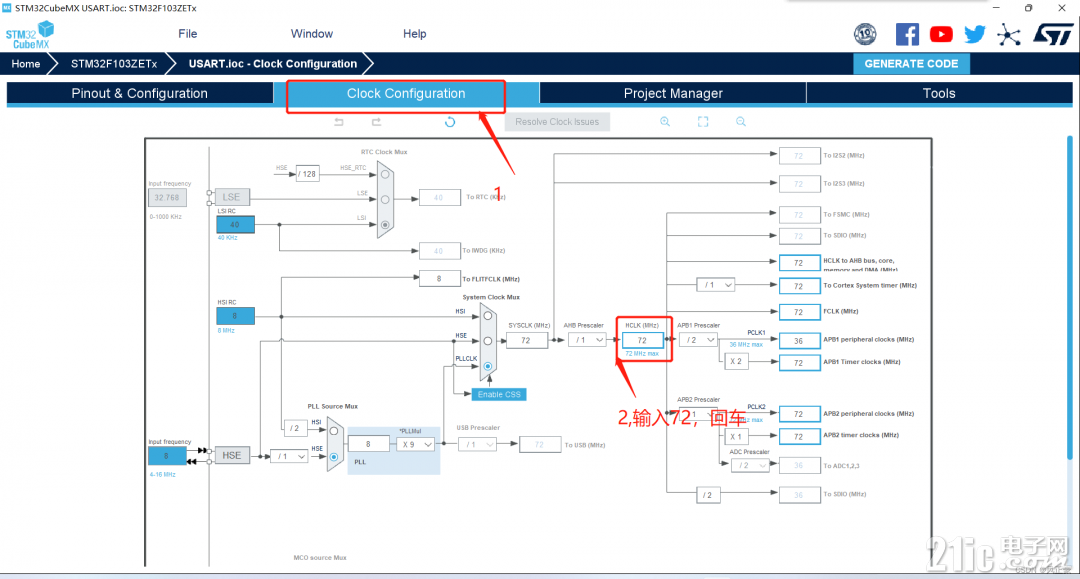Click STM32F103ZETx breadcrumb
The width and height of the screenshot is (1080, 579).
(114, 64)
